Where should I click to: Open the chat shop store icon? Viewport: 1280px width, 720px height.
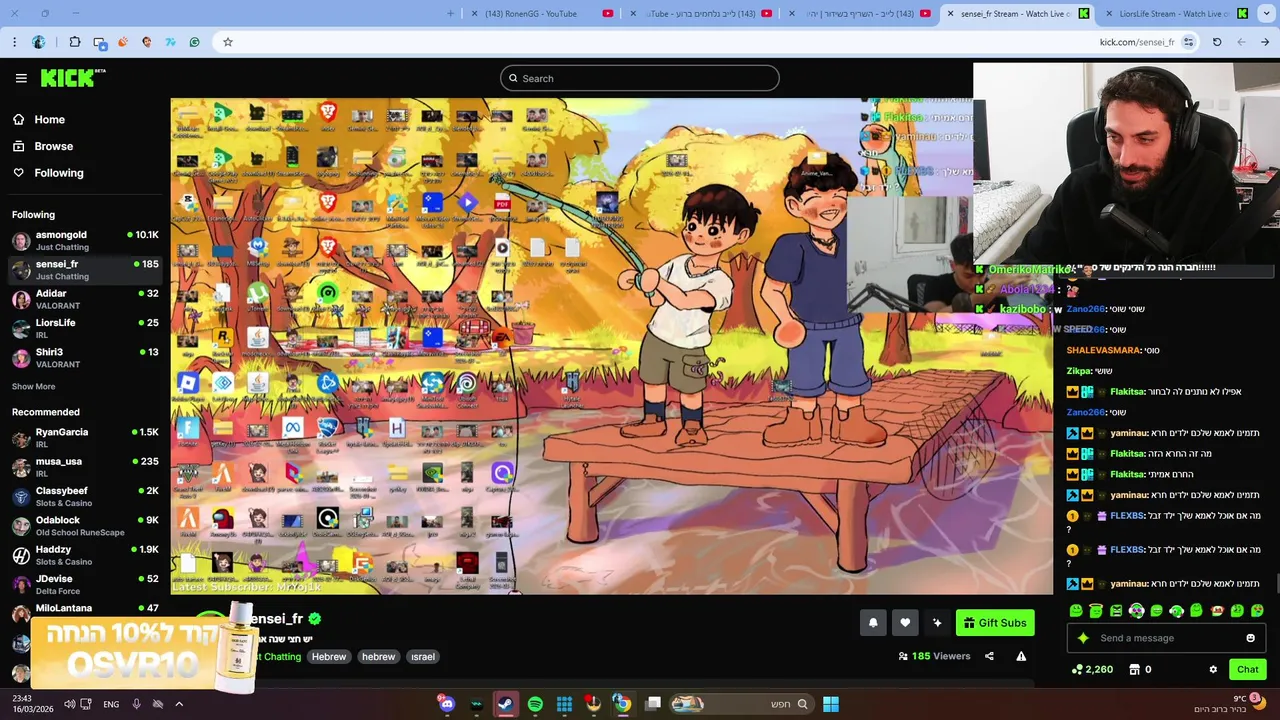coord(1134,669)
